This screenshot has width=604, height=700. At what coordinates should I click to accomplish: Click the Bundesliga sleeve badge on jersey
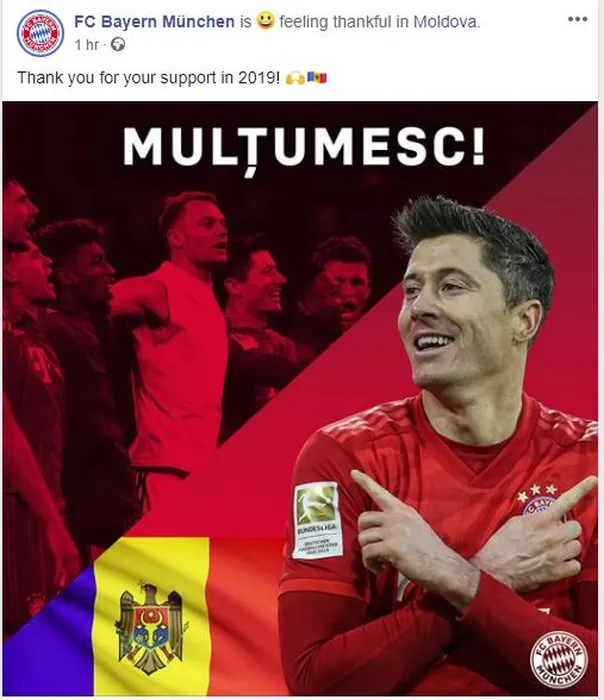pos(317,520)
